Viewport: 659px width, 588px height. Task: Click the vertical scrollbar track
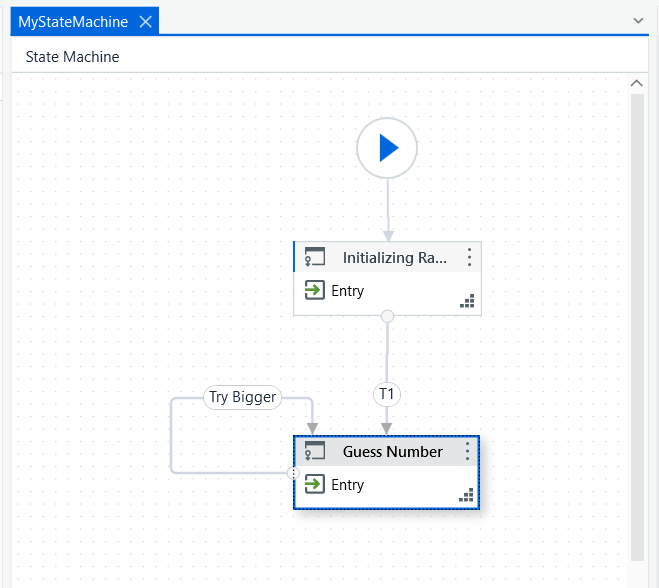[637, 327]
